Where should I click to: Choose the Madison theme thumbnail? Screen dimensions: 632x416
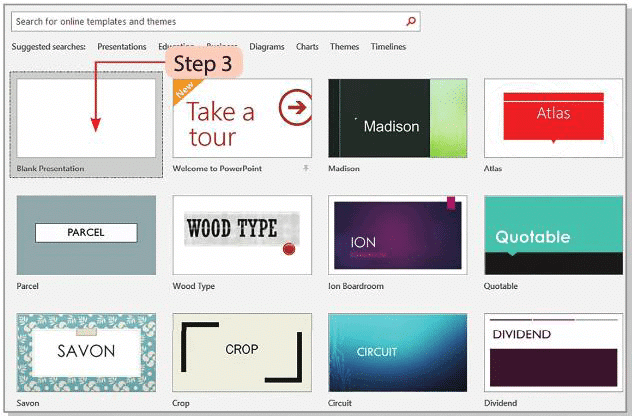tap(398, 118)
